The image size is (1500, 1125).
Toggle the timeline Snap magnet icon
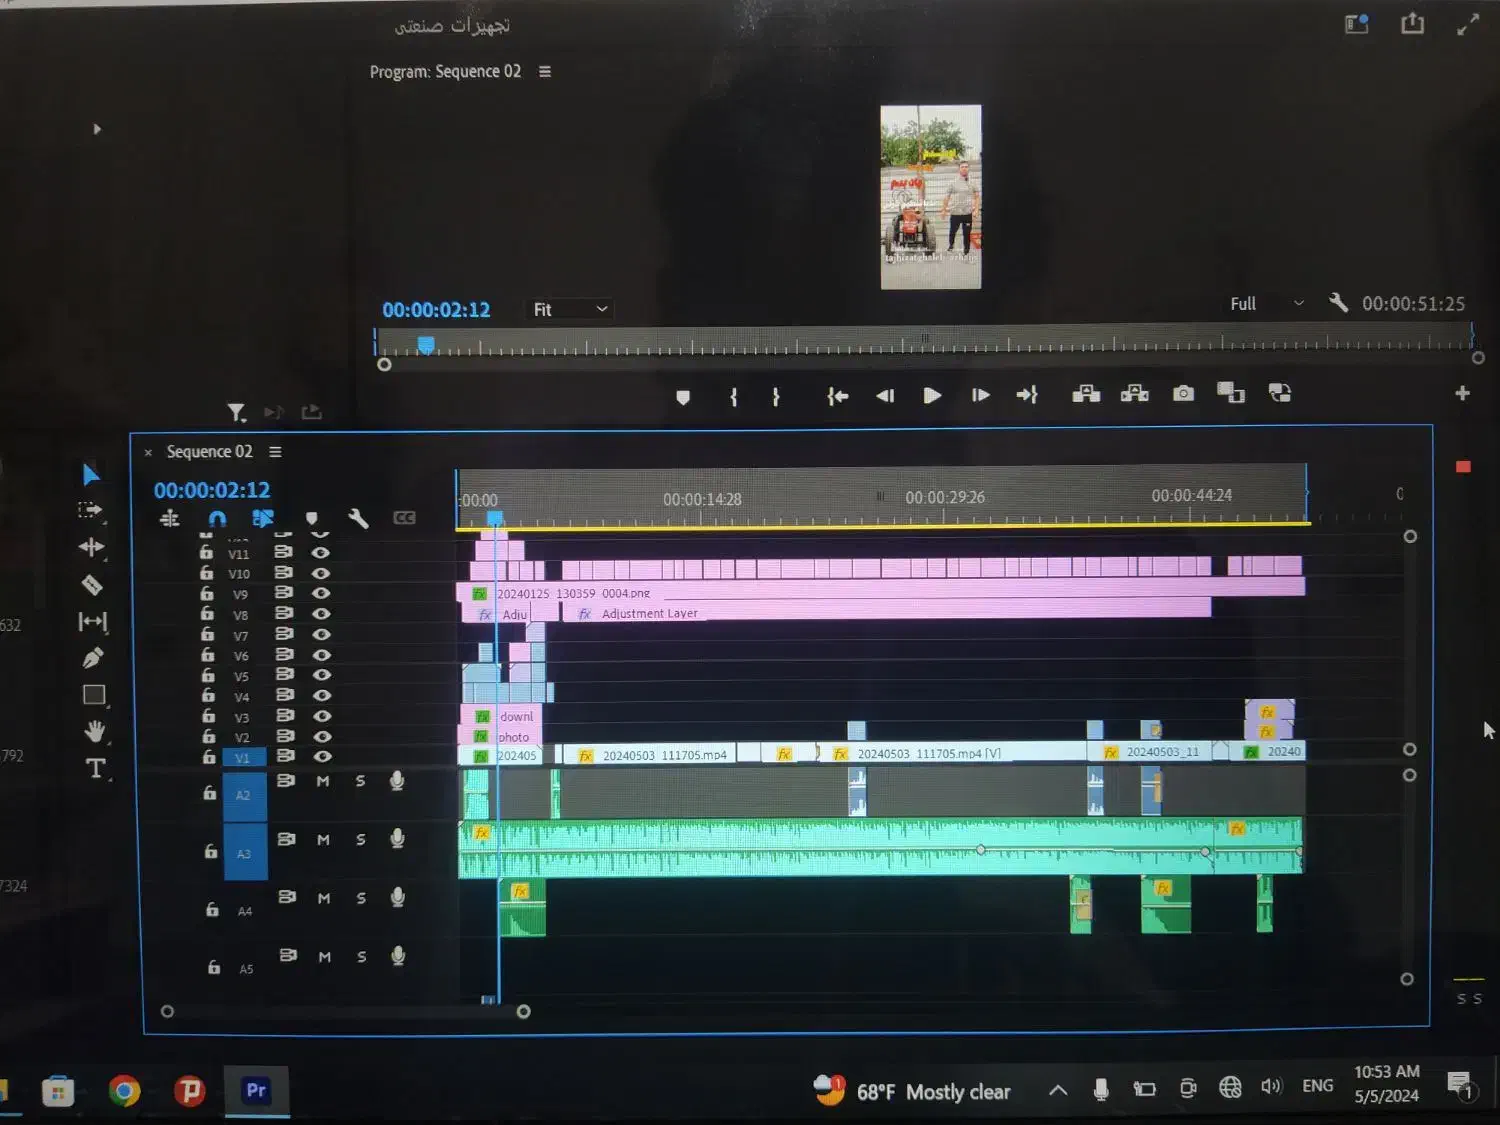pyautogui.click(x=217, y=518)
